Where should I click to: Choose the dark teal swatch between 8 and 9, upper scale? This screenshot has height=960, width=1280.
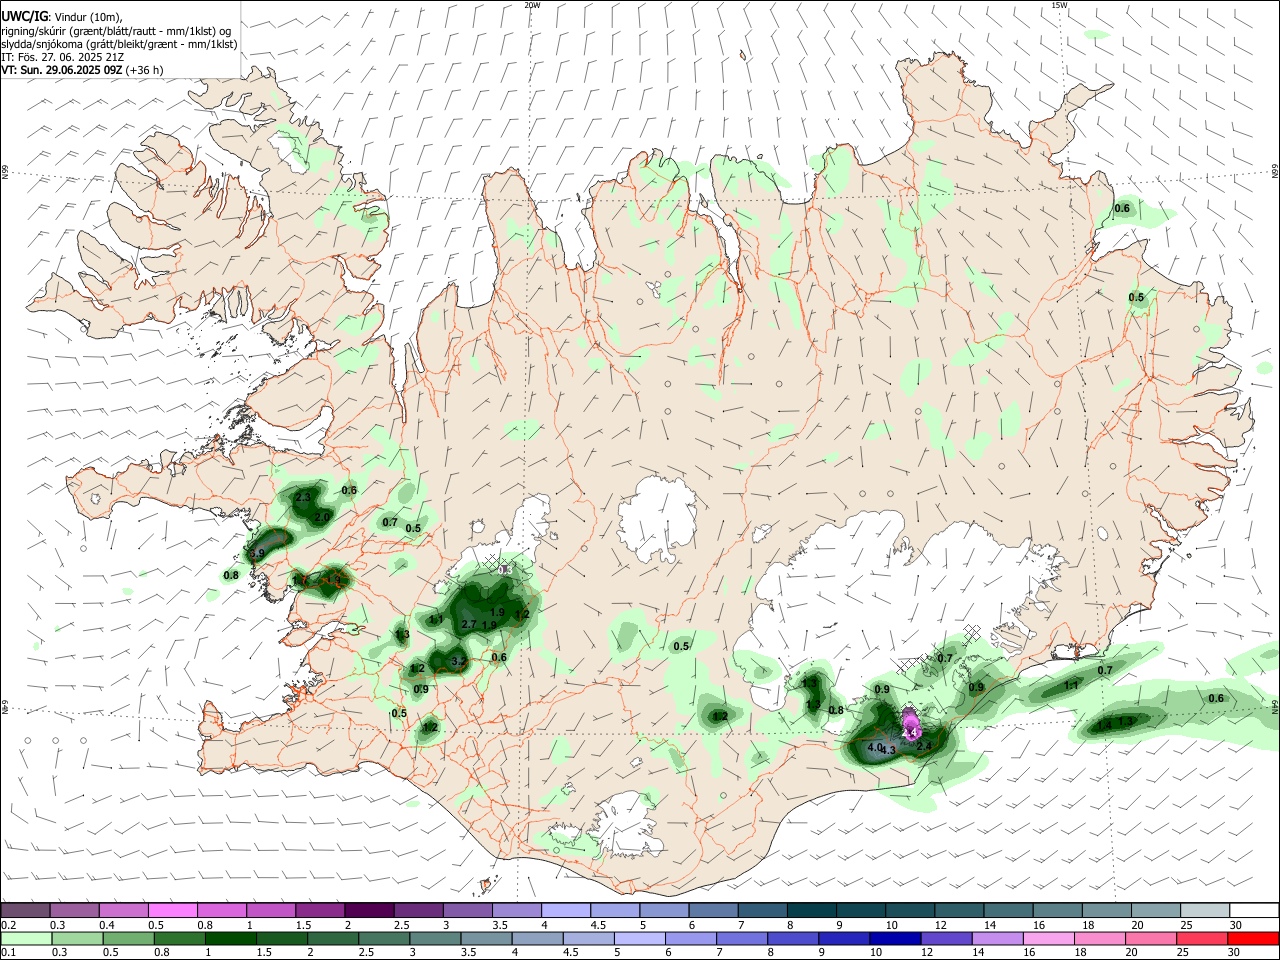(812, 910)
